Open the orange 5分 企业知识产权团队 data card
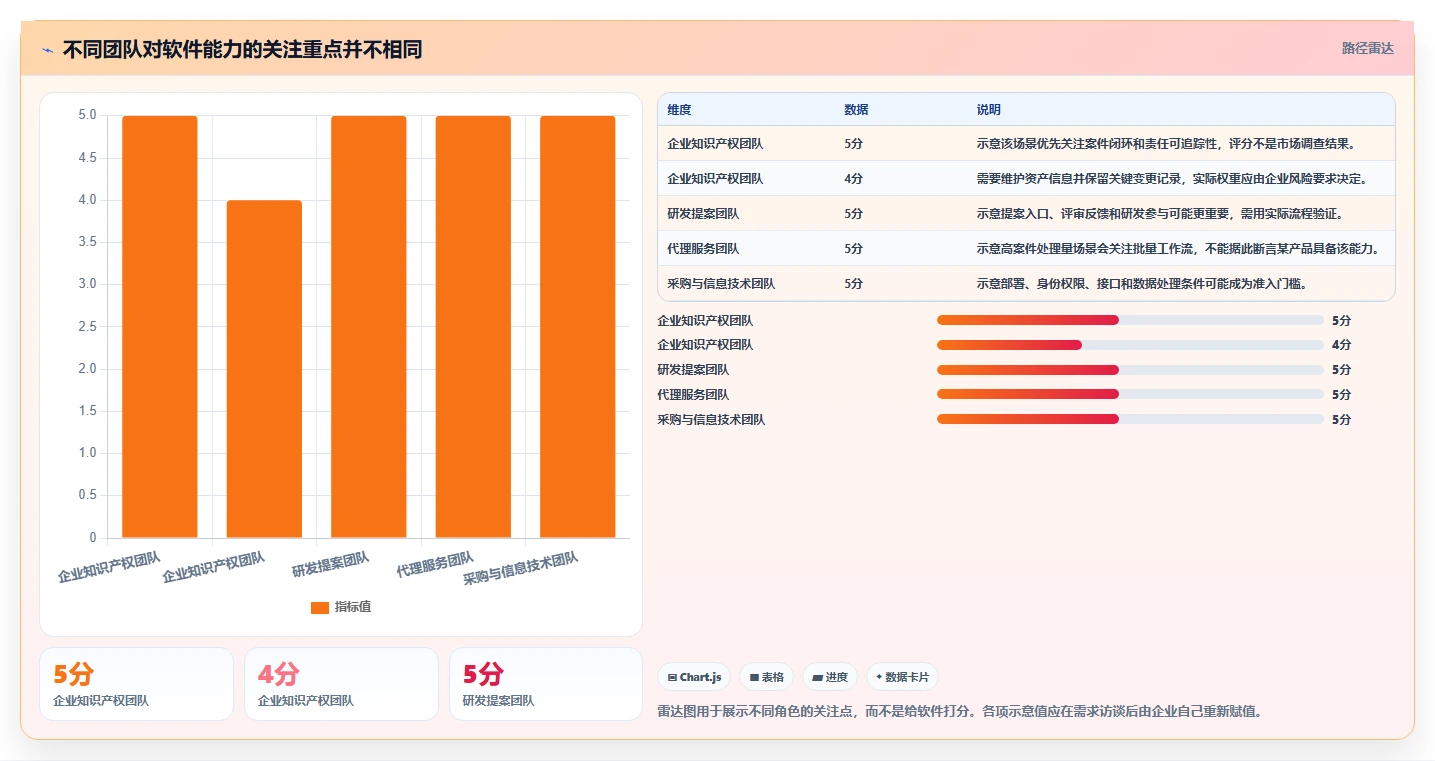 (136, 684)
